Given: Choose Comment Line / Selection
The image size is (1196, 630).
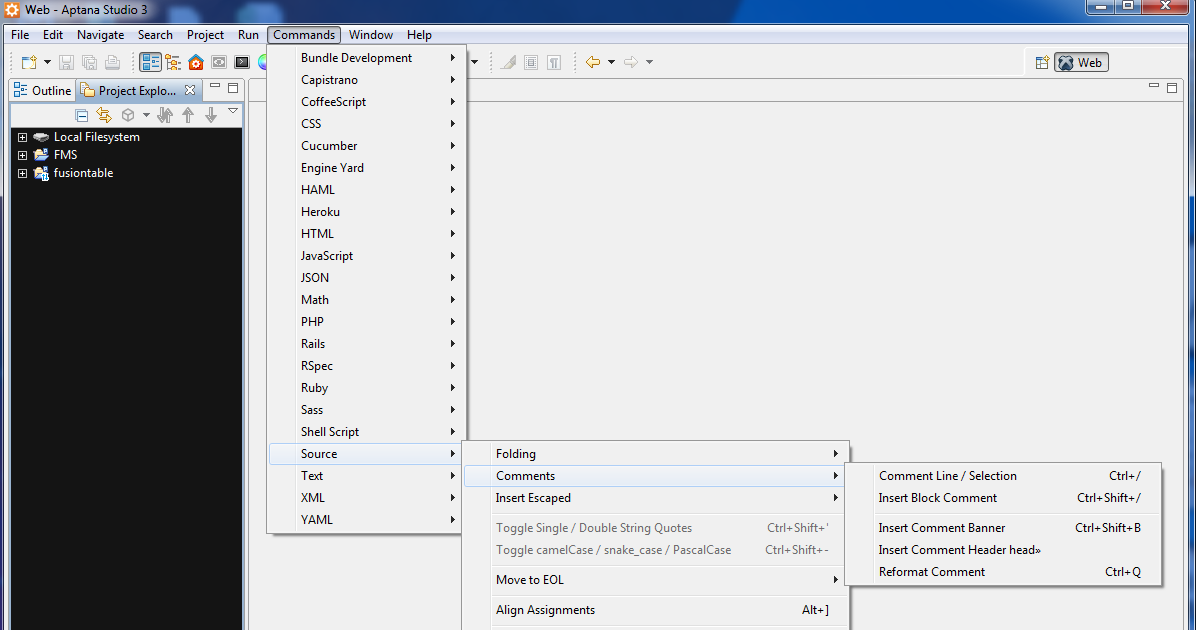Looking at the screenshot, I should pos(1003,476).
